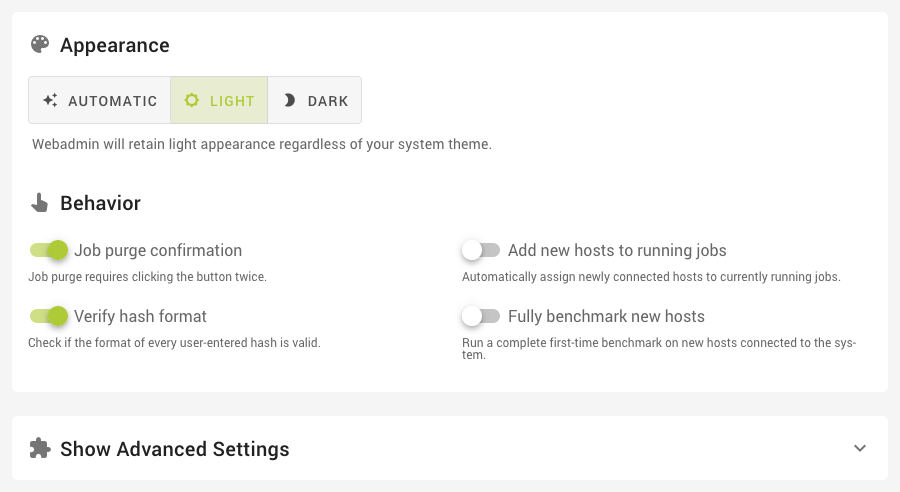The width and height of the screenshot is (900, 492).
Task: Click the sun icon on Light button
Action: pos(192,101)
